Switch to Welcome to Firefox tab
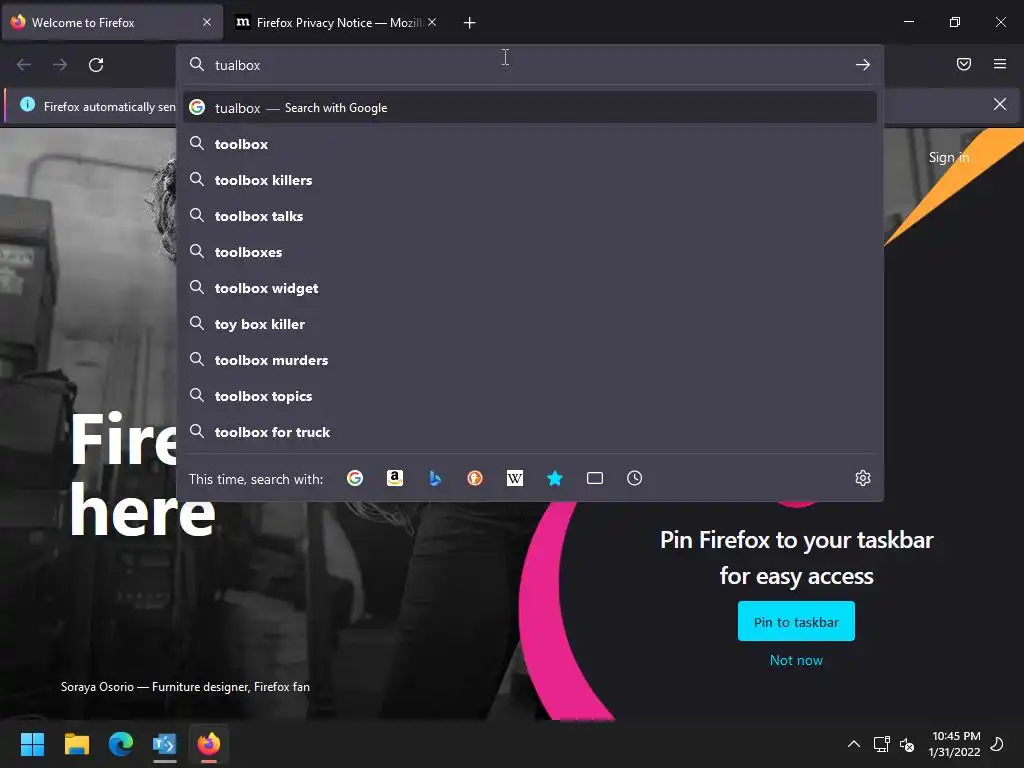This screenshot has width=1024, height=768. [112, 23]
